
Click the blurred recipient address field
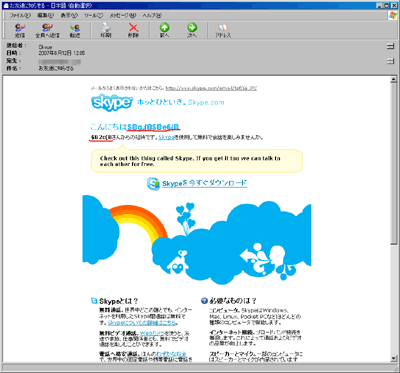pos(60,62)
